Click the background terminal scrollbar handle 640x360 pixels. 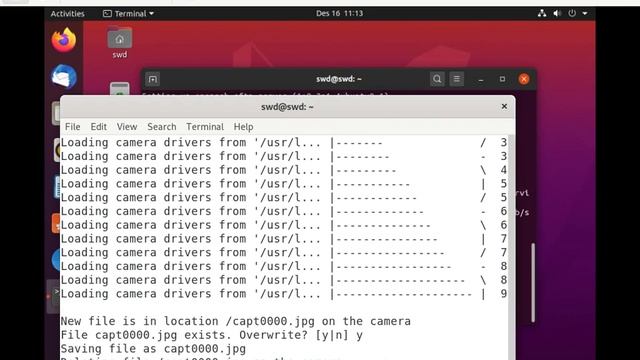(533, 282)
